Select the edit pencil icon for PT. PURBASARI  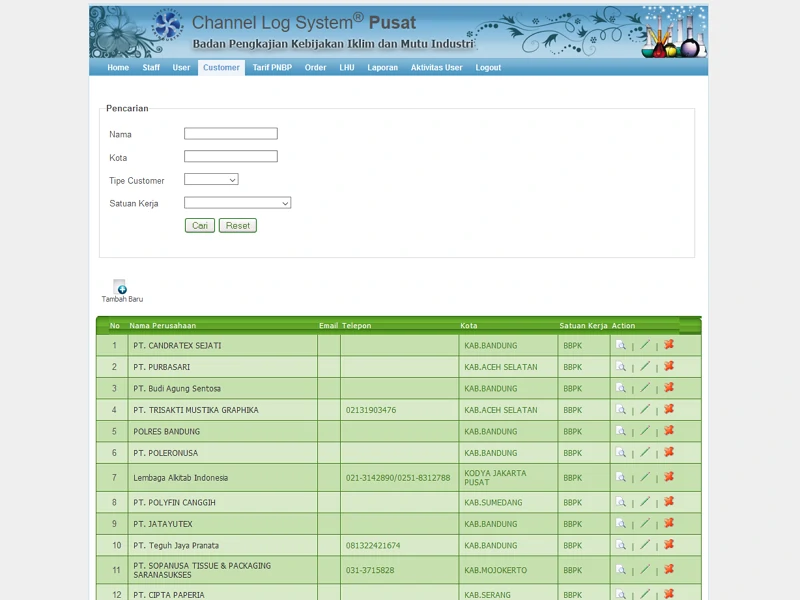pyautogui.click(x=645, y=366)
